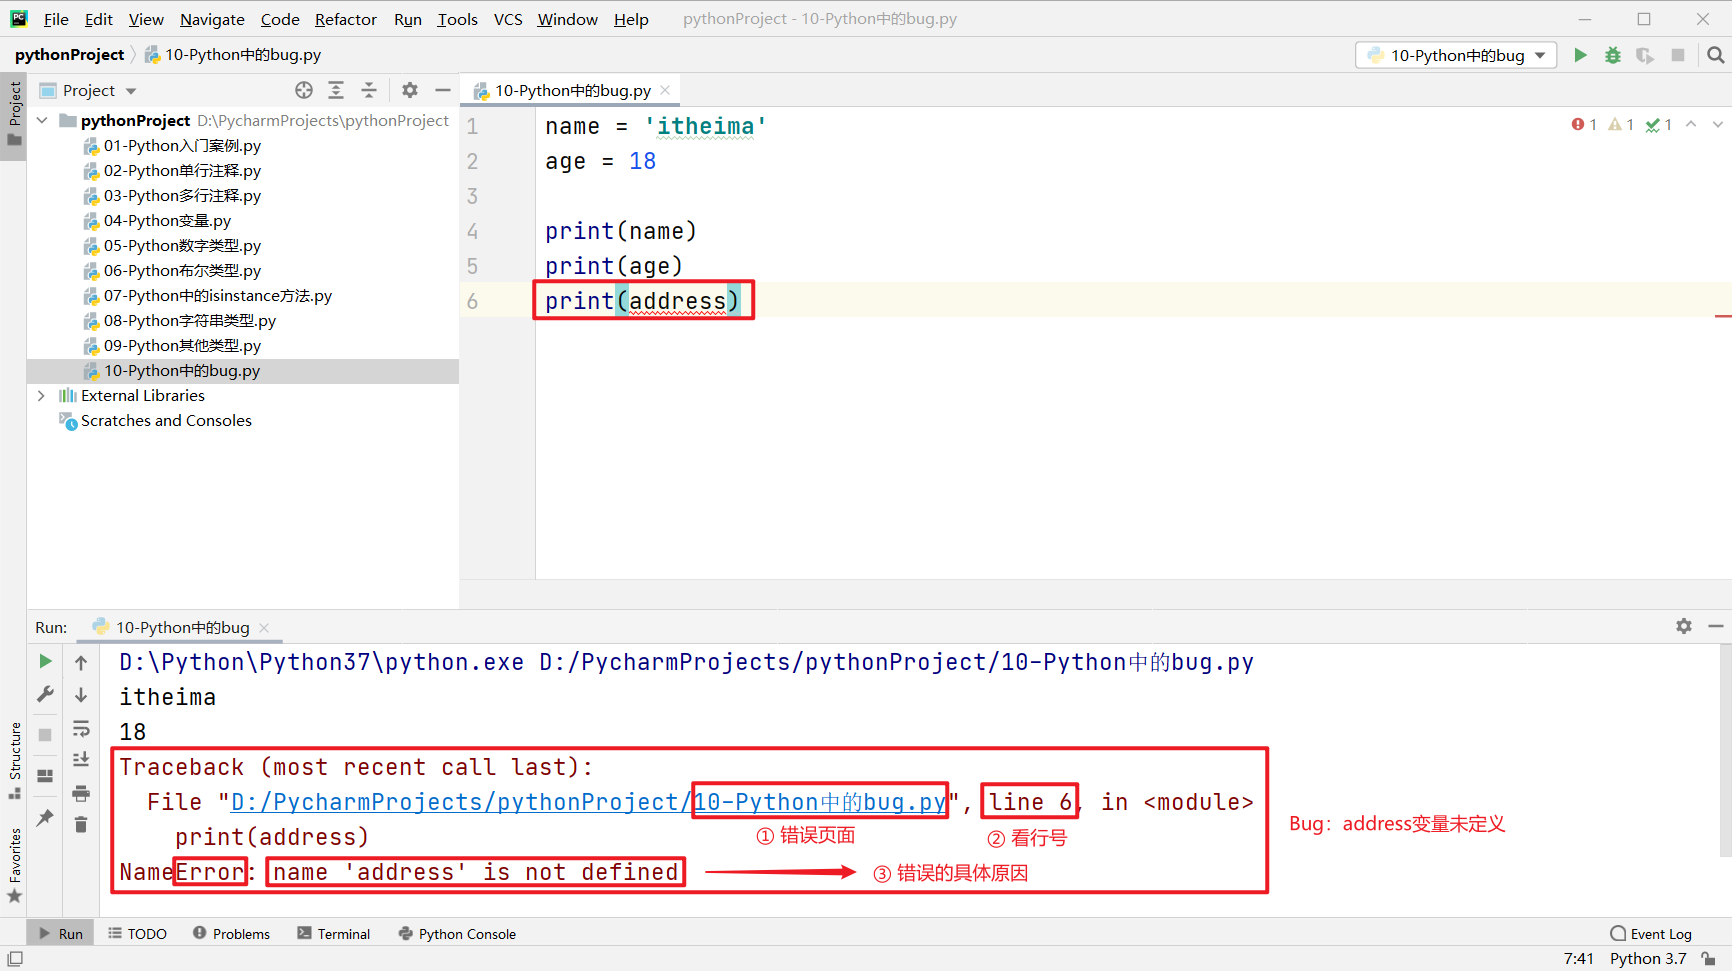This screenshot has height=971, width=1732.
Task: Open Project panel settings gear
Action: pos(410,91)
